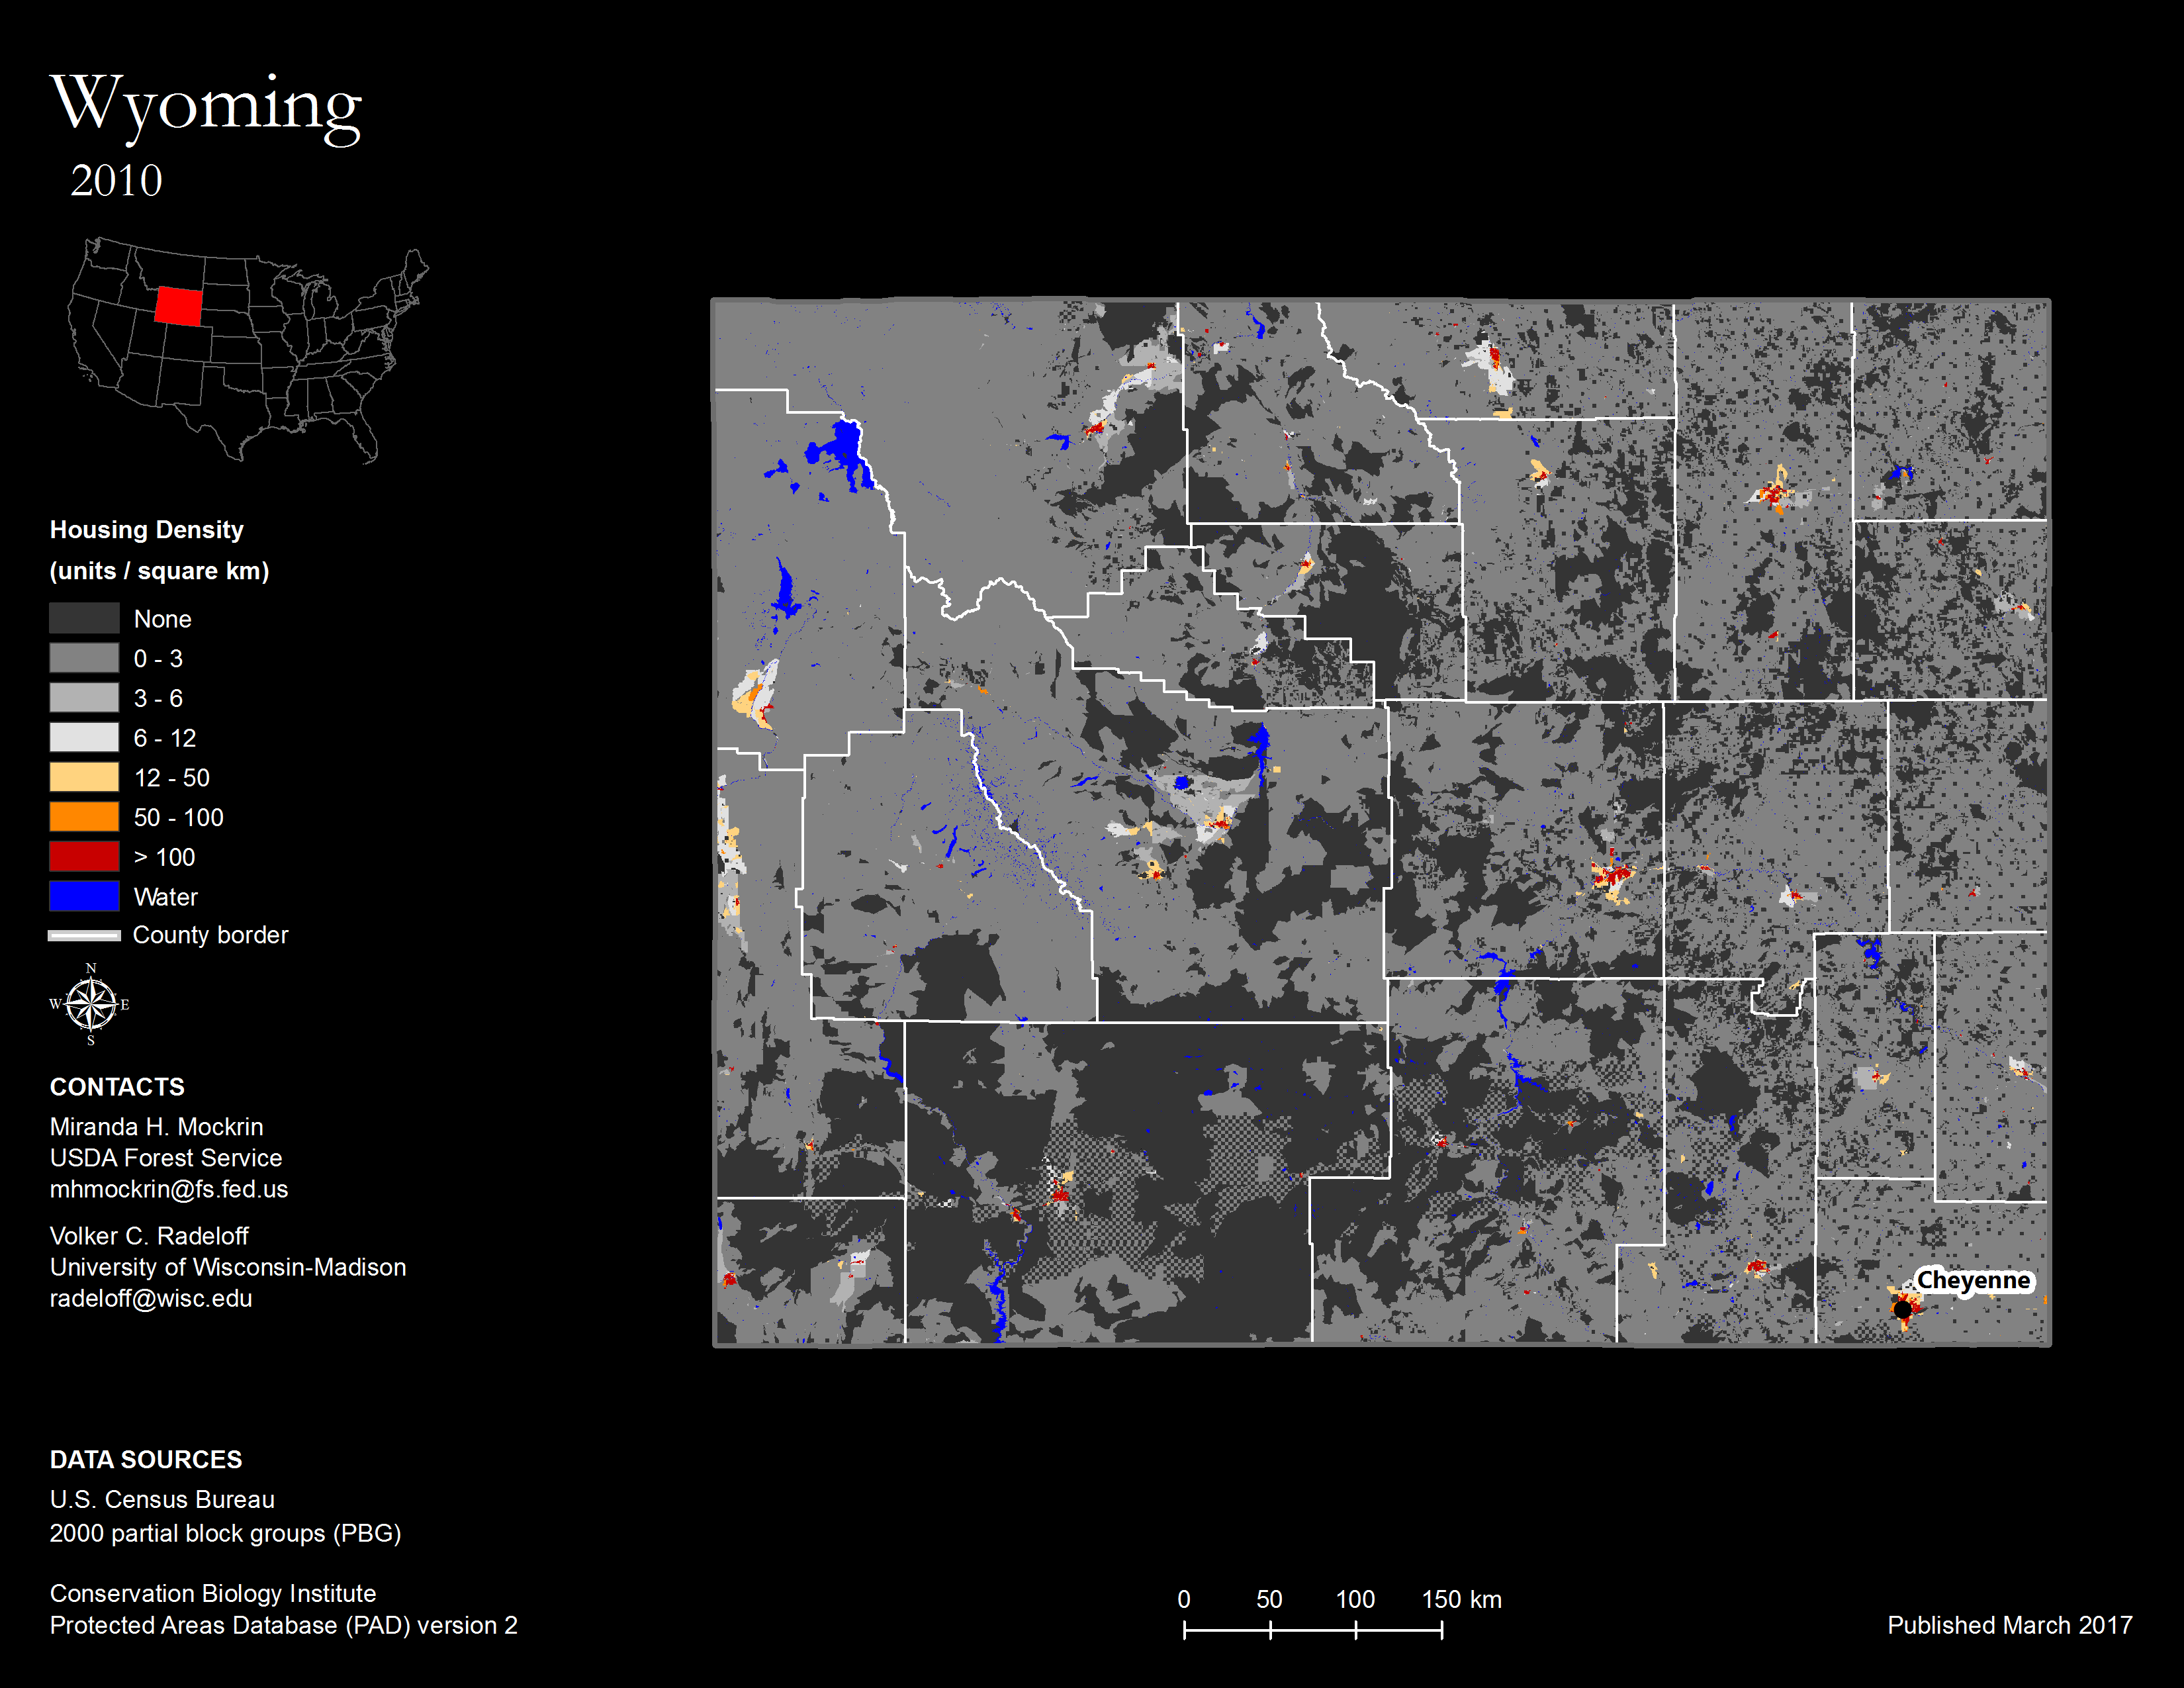Click the scale bar line
Image resolution: width=2184 pixels, height=1688 pixels.
pos(1313,1630)
